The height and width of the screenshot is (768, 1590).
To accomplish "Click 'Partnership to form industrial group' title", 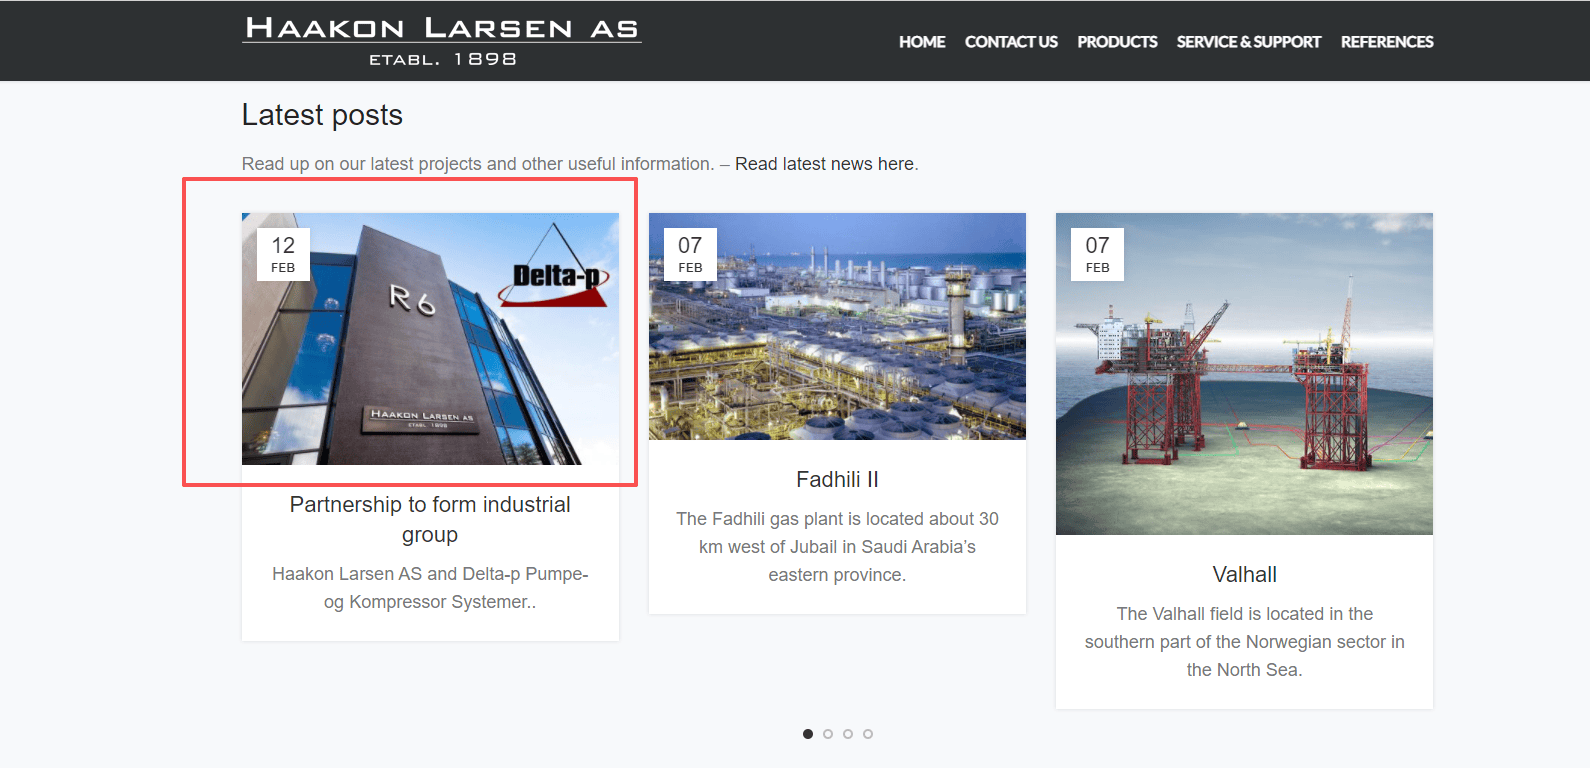I will point(430,519).
